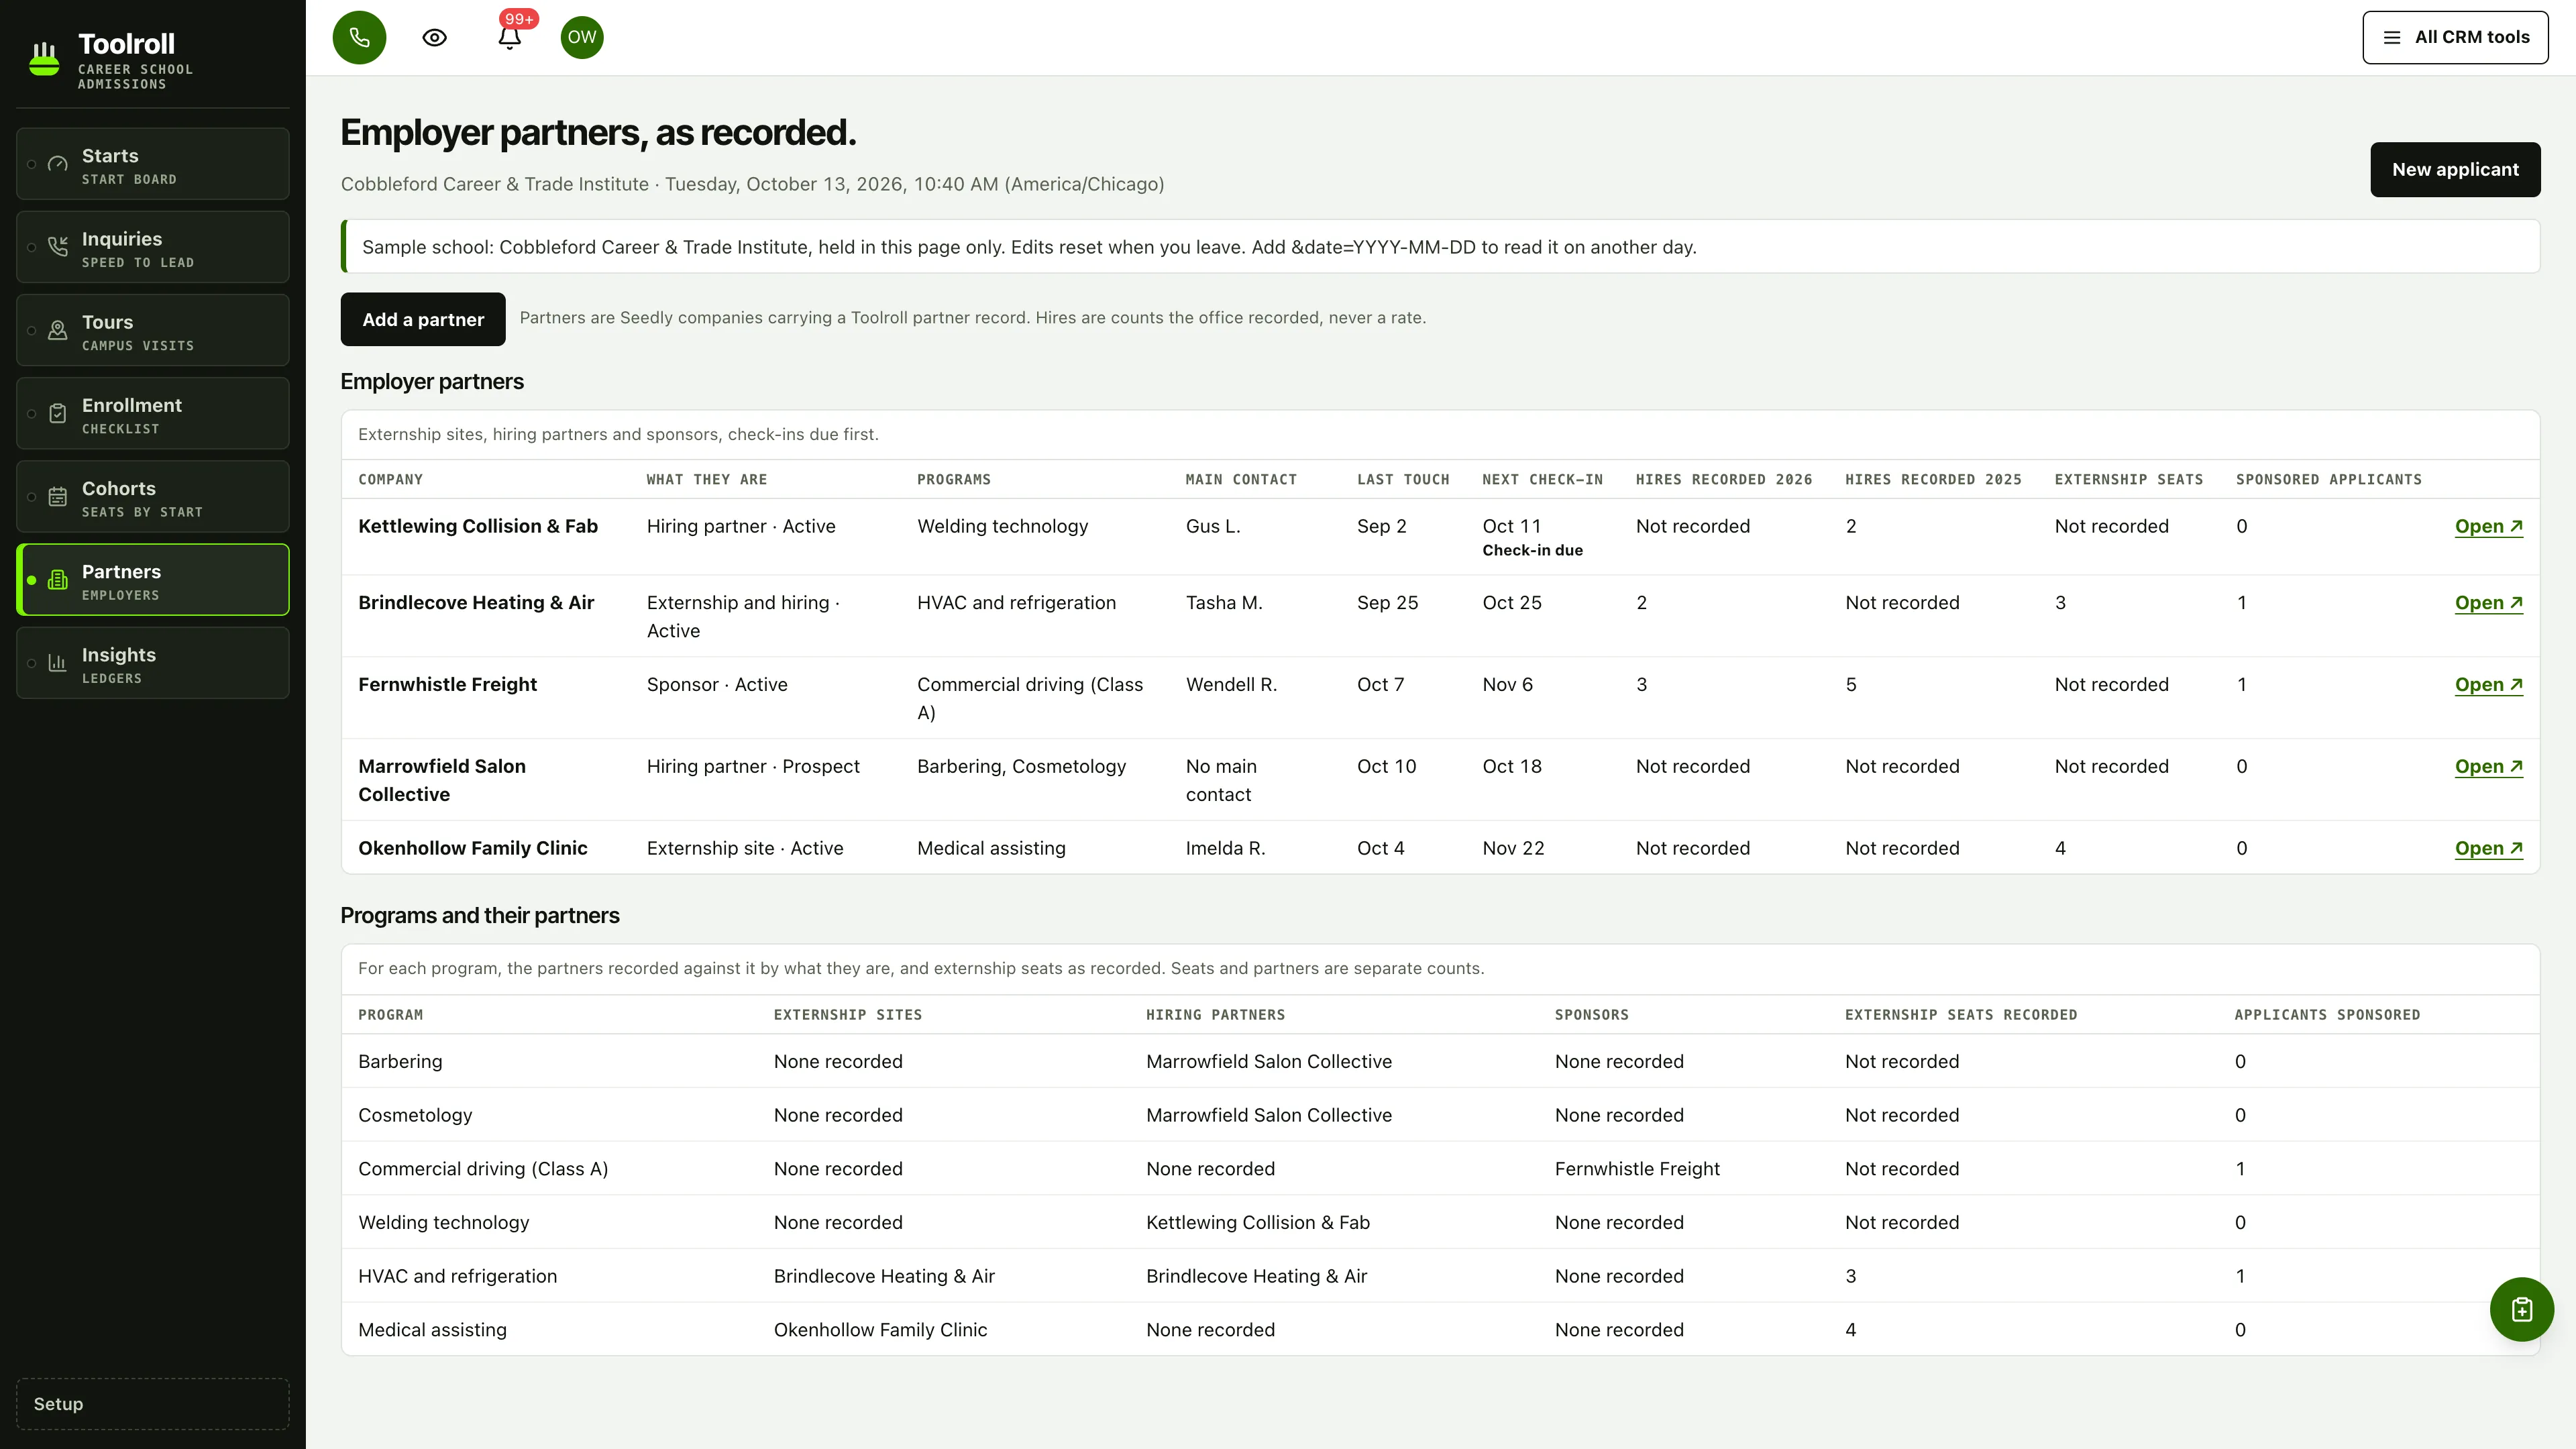Image resolution: width=2576 pixels, height=1449 pixels.
Task: Open the Kettlewing Collision & Fab record
Action: tap(2489, 527)
